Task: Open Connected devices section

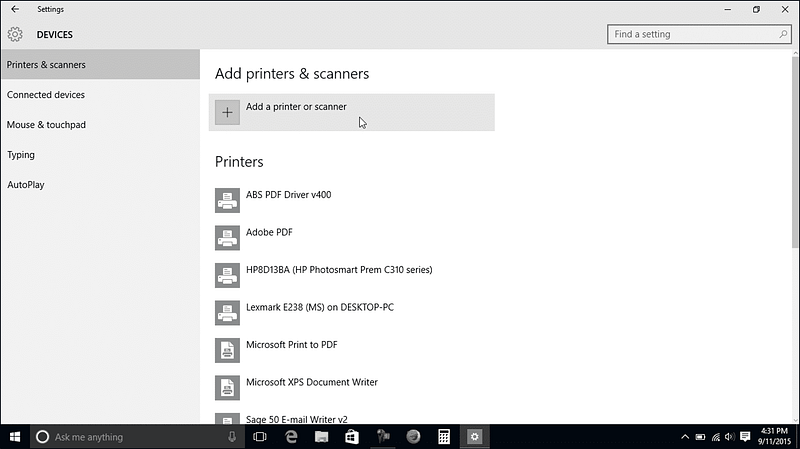Action: tap(101, 95)
